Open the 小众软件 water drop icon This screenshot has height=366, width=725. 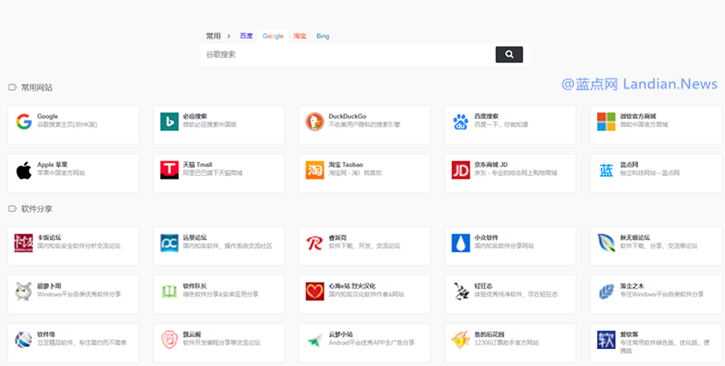tap(461, 243)
